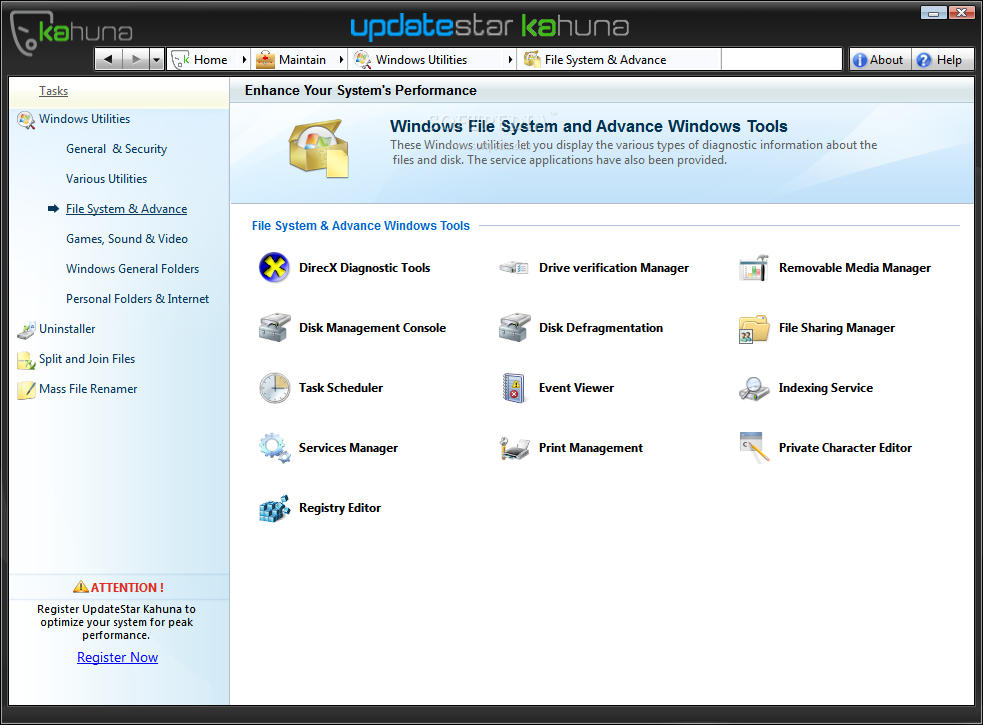Expand the arrow next to Home breadcrumb
Viewport: 983px width, 725px height.
pos(244,60)
